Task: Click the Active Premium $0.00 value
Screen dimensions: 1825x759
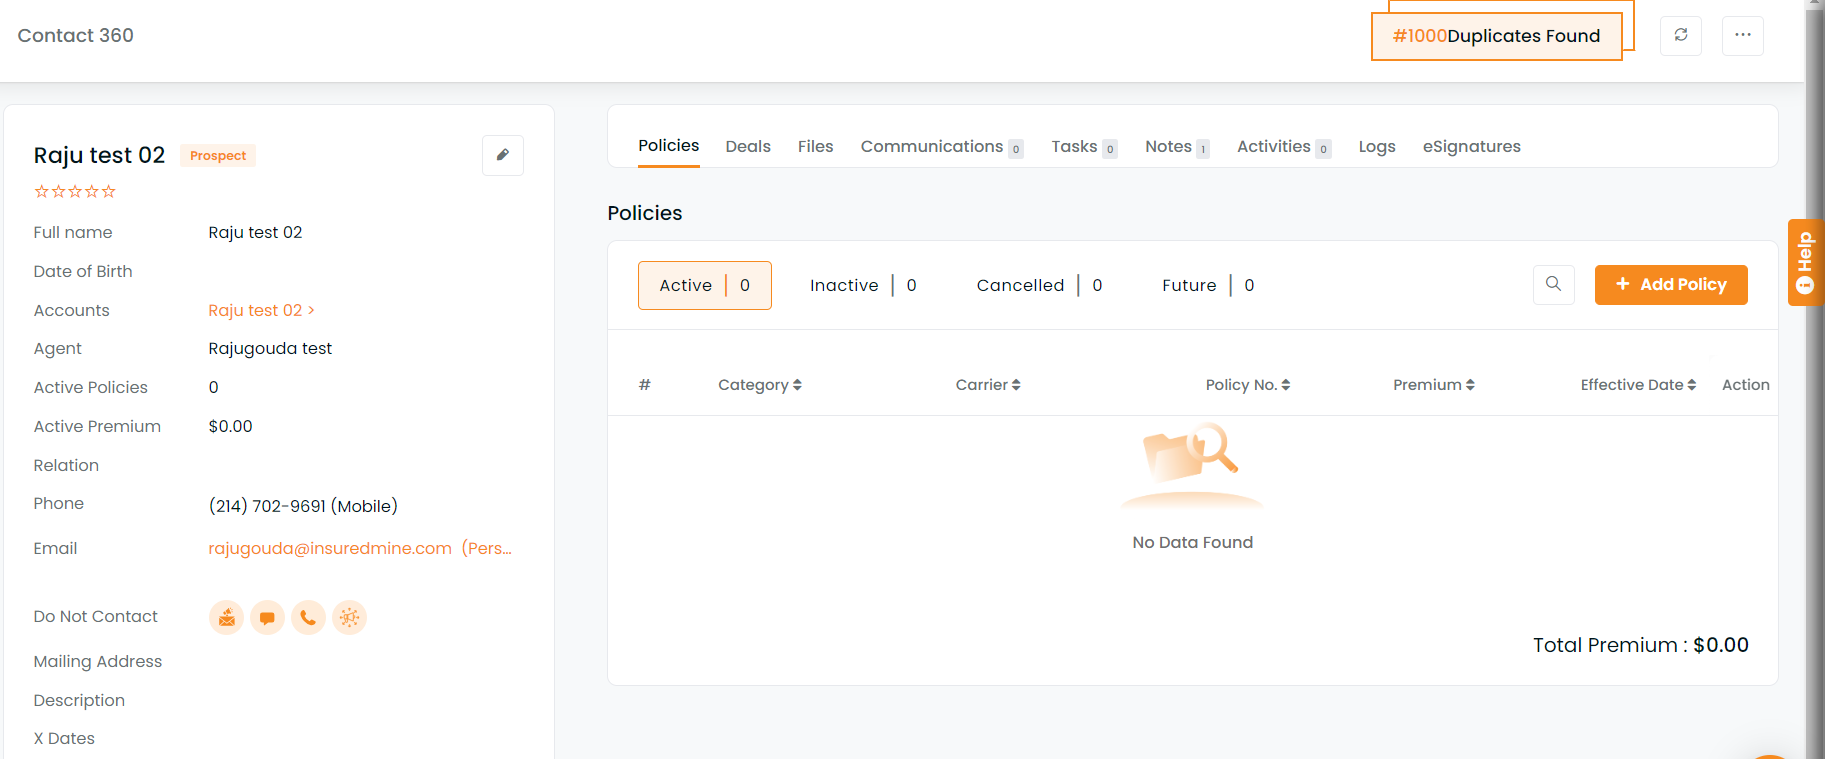Action: 230,426
